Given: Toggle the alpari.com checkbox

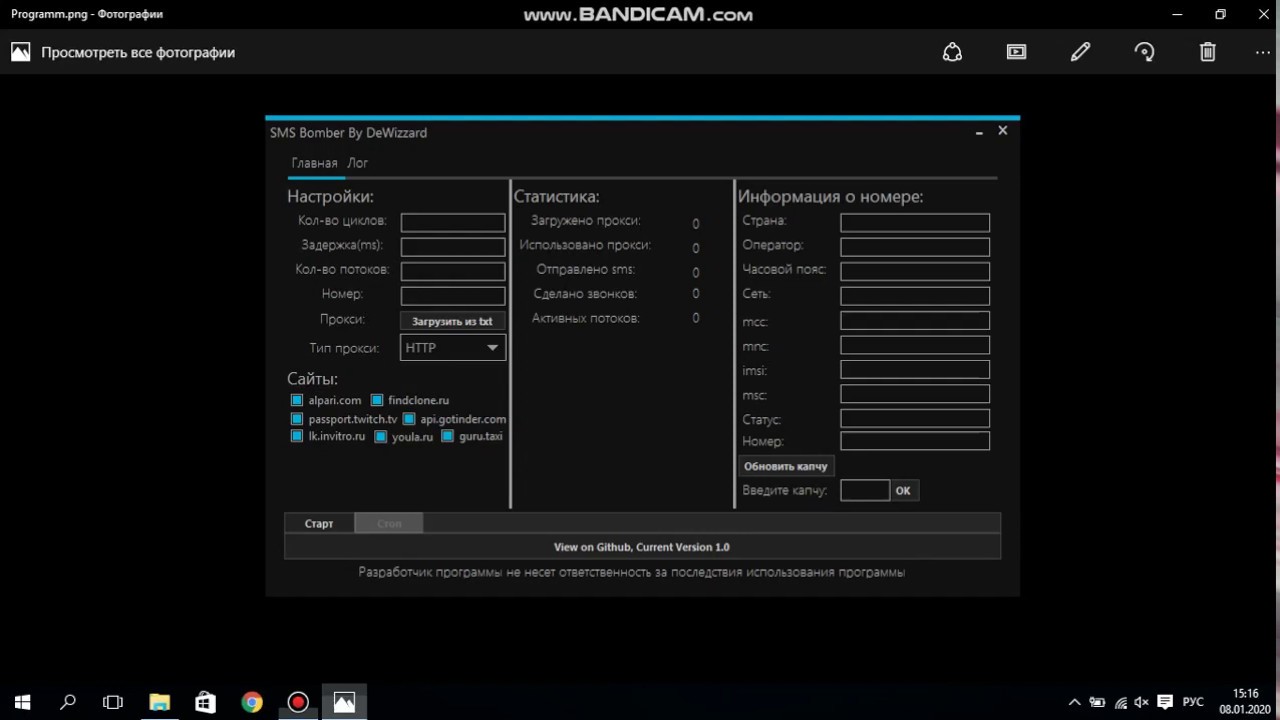Looking at the screenshot, I should (x=296, y=400).
